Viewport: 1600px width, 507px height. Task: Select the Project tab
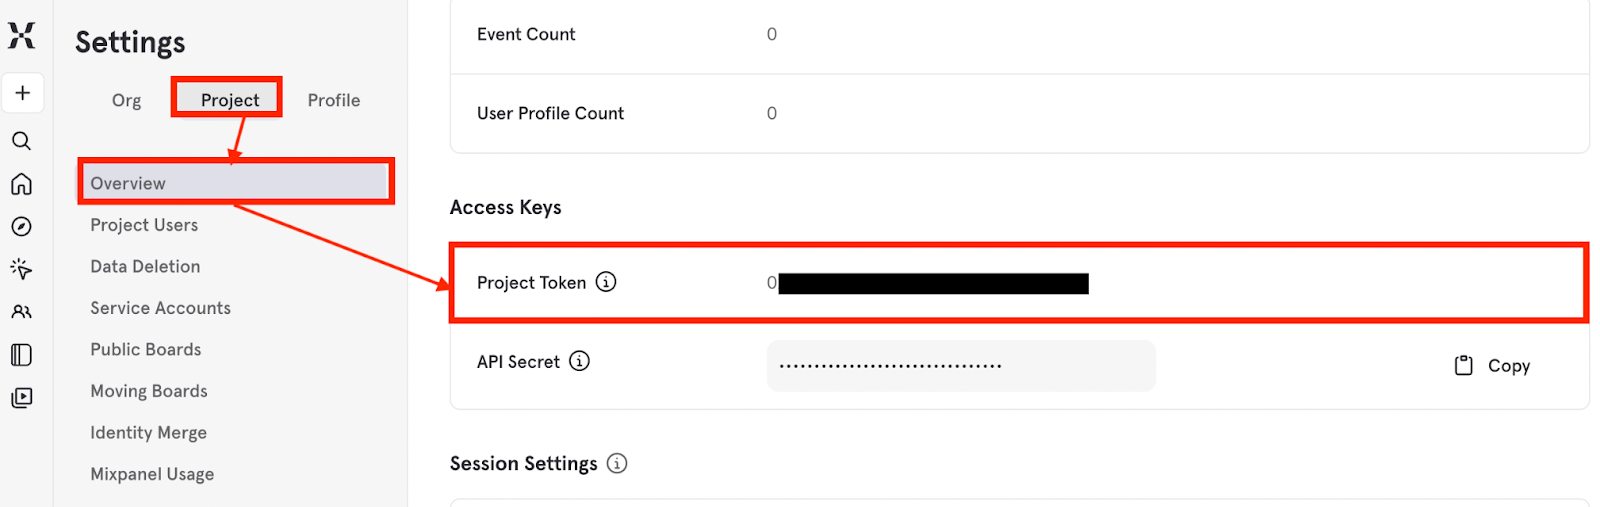click(229, 100)
